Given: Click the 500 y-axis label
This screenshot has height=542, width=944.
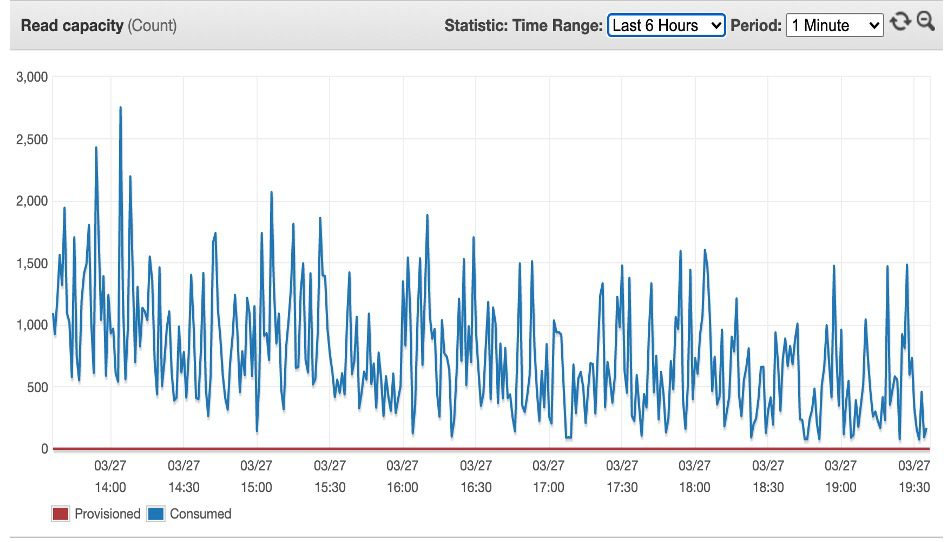Looking at the screenshot, I should click(x=37, y=387).
